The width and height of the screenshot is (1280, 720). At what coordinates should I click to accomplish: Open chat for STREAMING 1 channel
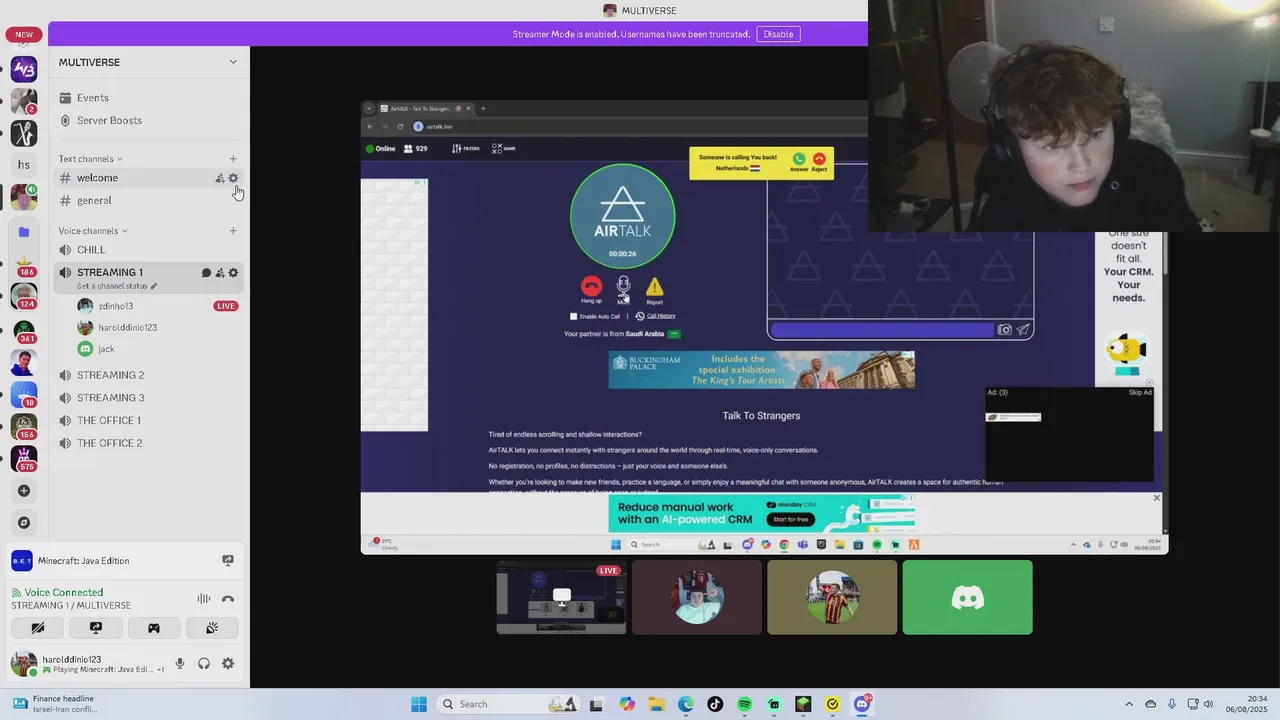coord(206,273)
